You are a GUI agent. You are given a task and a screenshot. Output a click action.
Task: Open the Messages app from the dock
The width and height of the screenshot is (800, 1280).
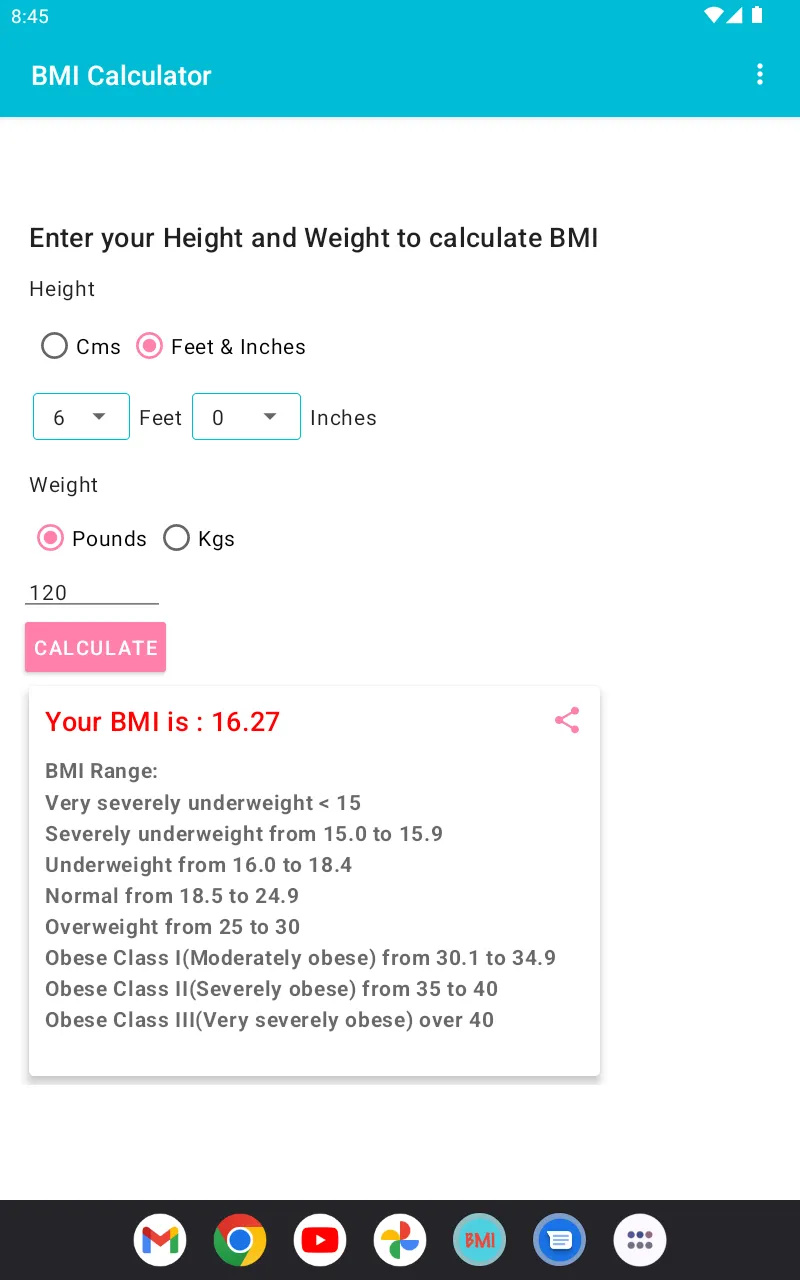click(x=559, y=1240)
